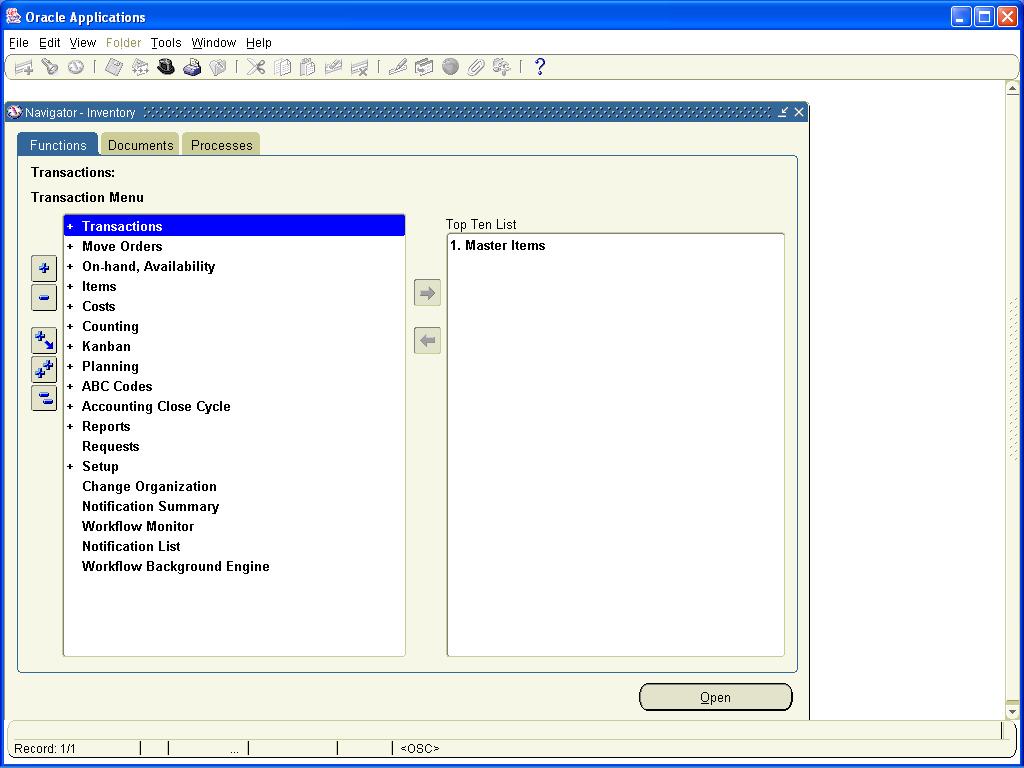1024x768 pixels.
Task: Expand the Setup menu node
Action: (70, 466)
